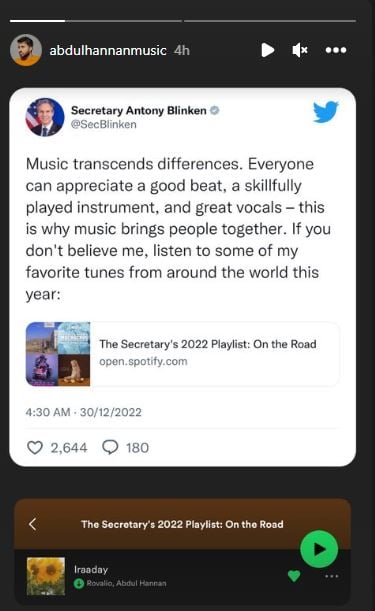This screenshot has width=375, height=611.
Task: Click the playlist cover art collage
Action: coord(58,354)
